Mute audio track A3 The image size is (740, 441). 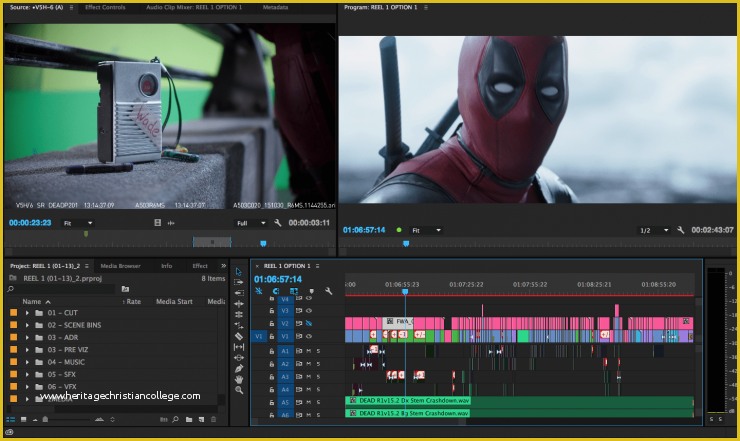309,377
